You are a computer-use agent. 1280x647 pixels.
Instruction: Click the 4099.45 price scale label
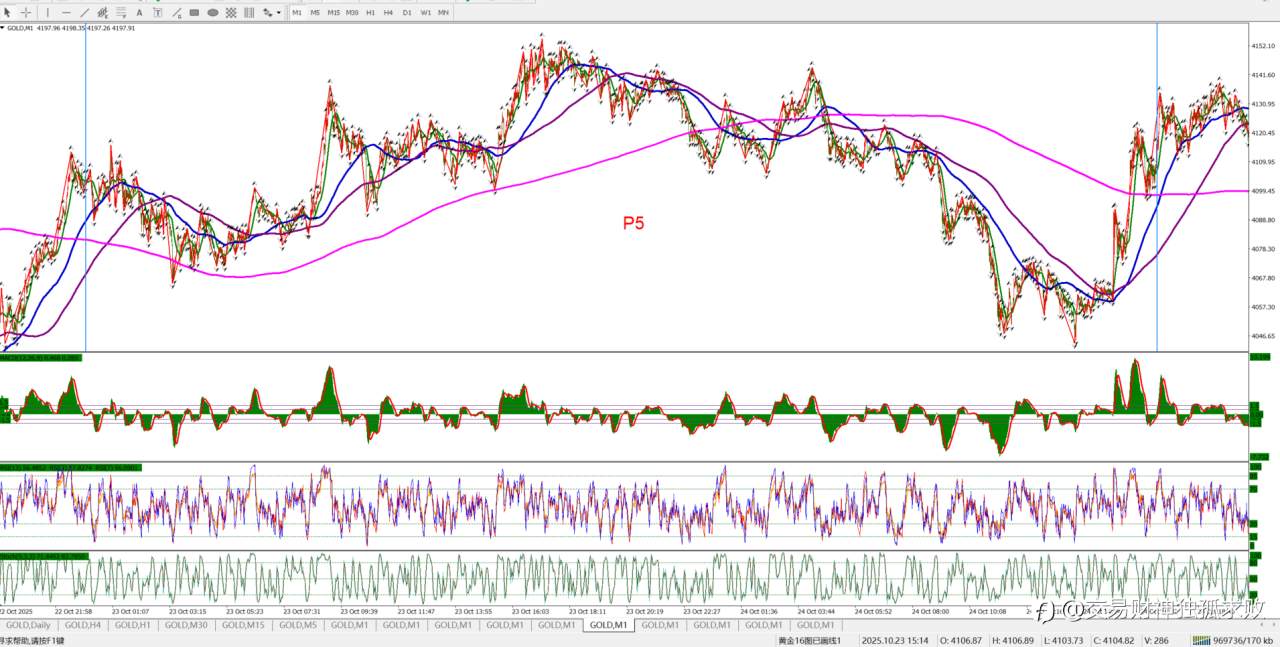(1263, 191)
